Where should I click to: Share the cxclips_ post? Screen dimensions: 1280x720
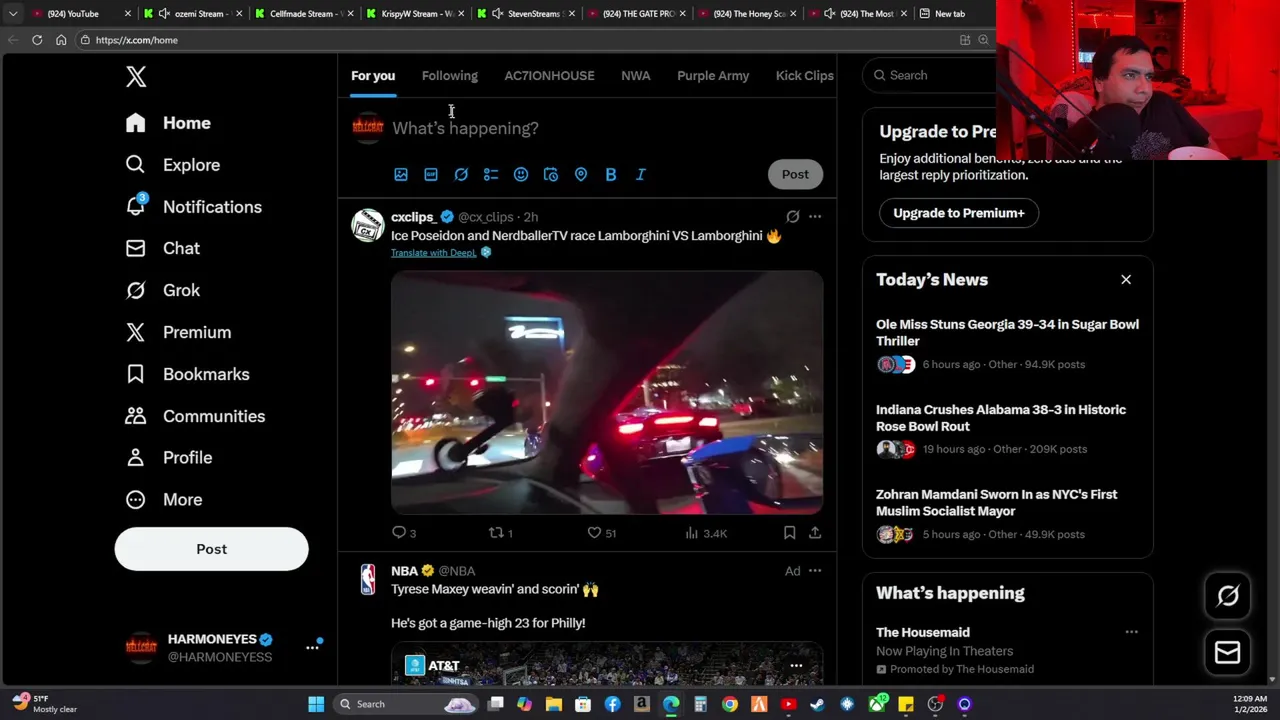tap(815, 533)
